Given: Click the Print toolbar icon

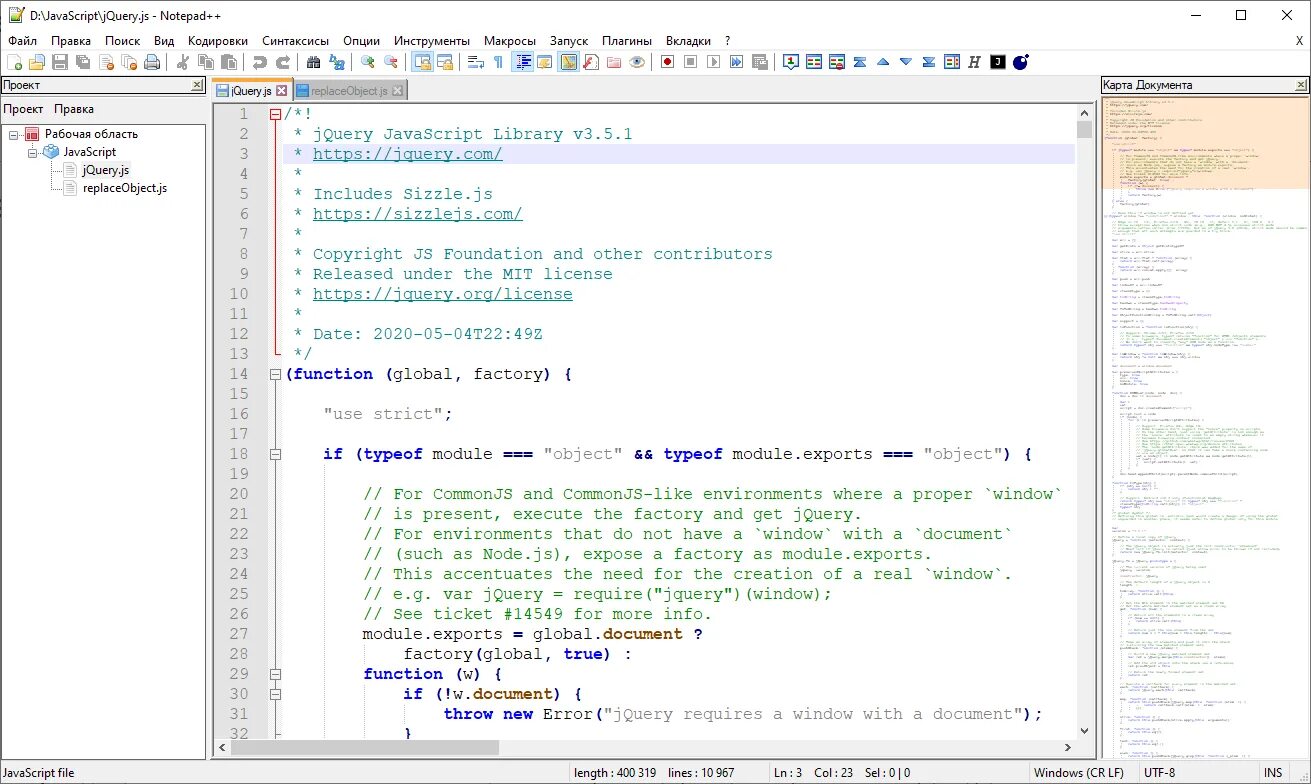Looking at the screenshot, I should point(152,62).
